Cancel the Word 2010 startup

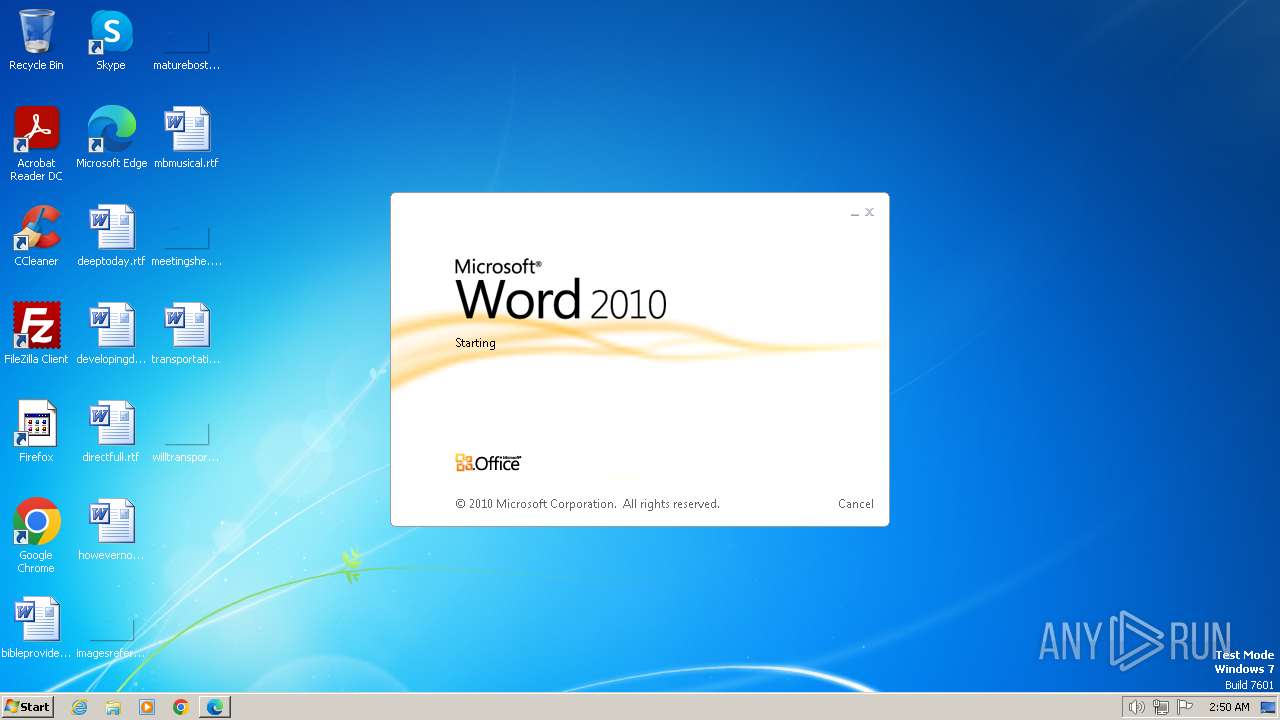[856, 504]
